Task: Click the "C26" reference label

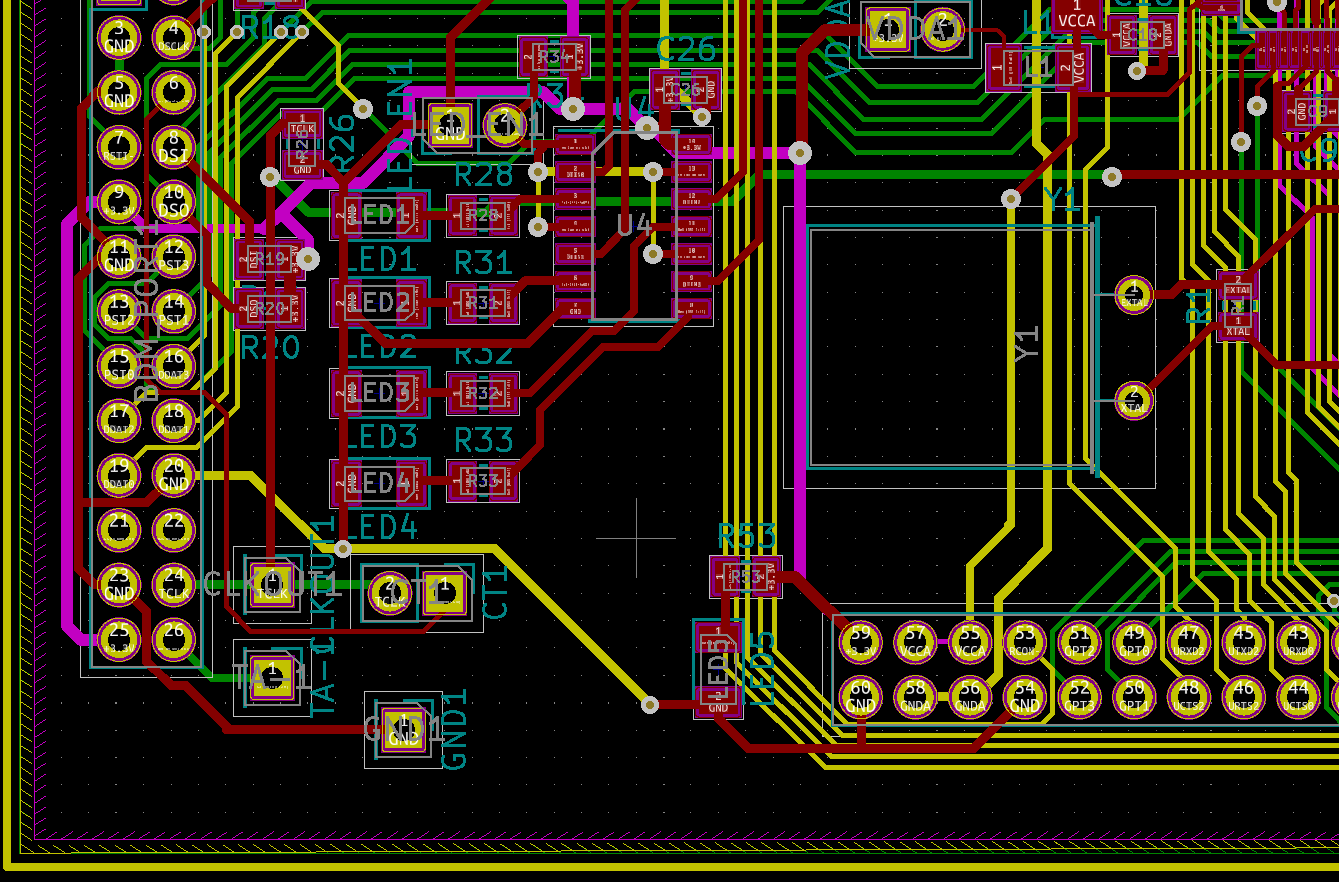Action: (687, 48)
